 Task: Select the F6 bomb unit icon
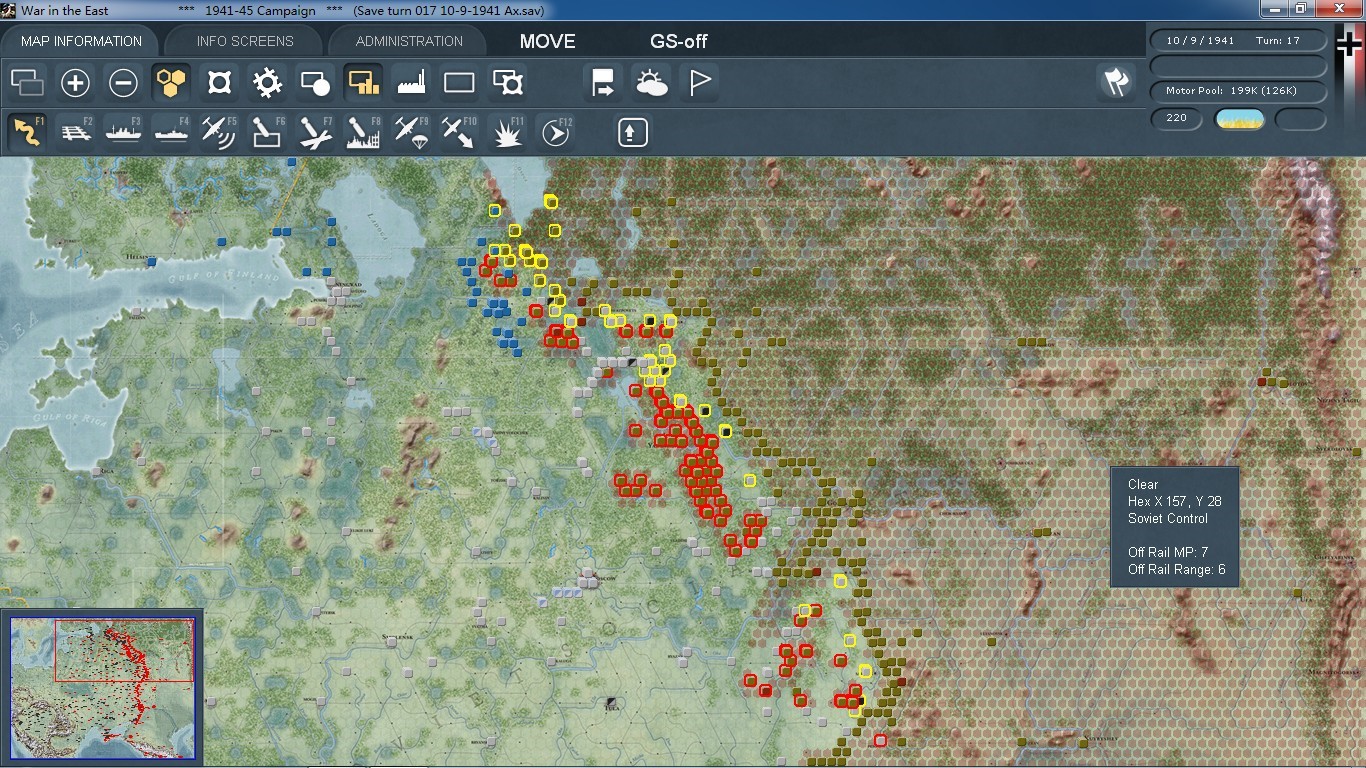[267, 132]
